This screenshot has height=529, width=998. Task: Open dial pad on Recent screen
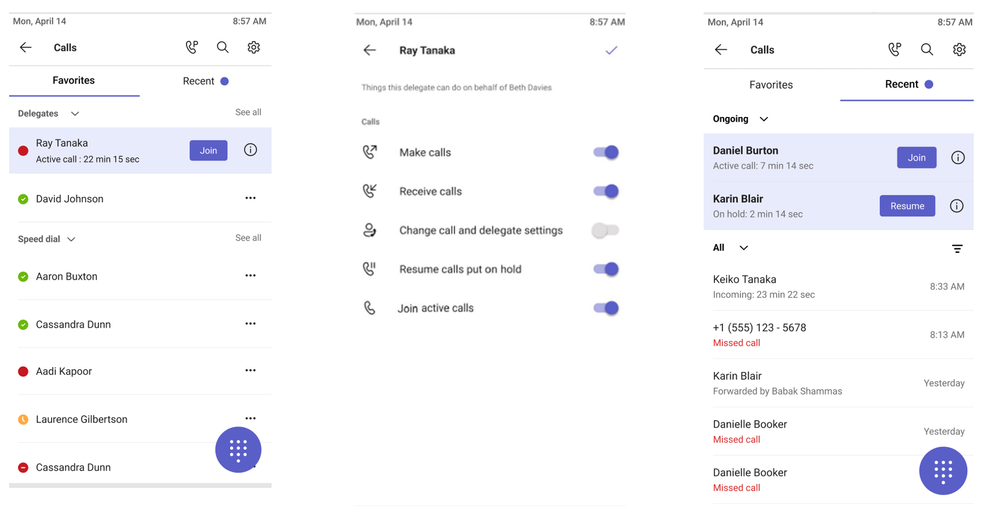(x=943, y=471)
